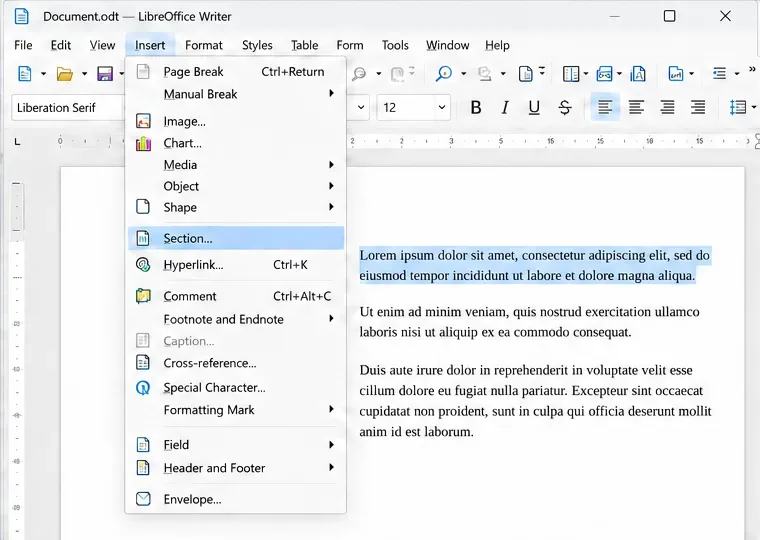Click the Save floppy disk icon
The height and width of the screenshot is (540, 760).
105,74
